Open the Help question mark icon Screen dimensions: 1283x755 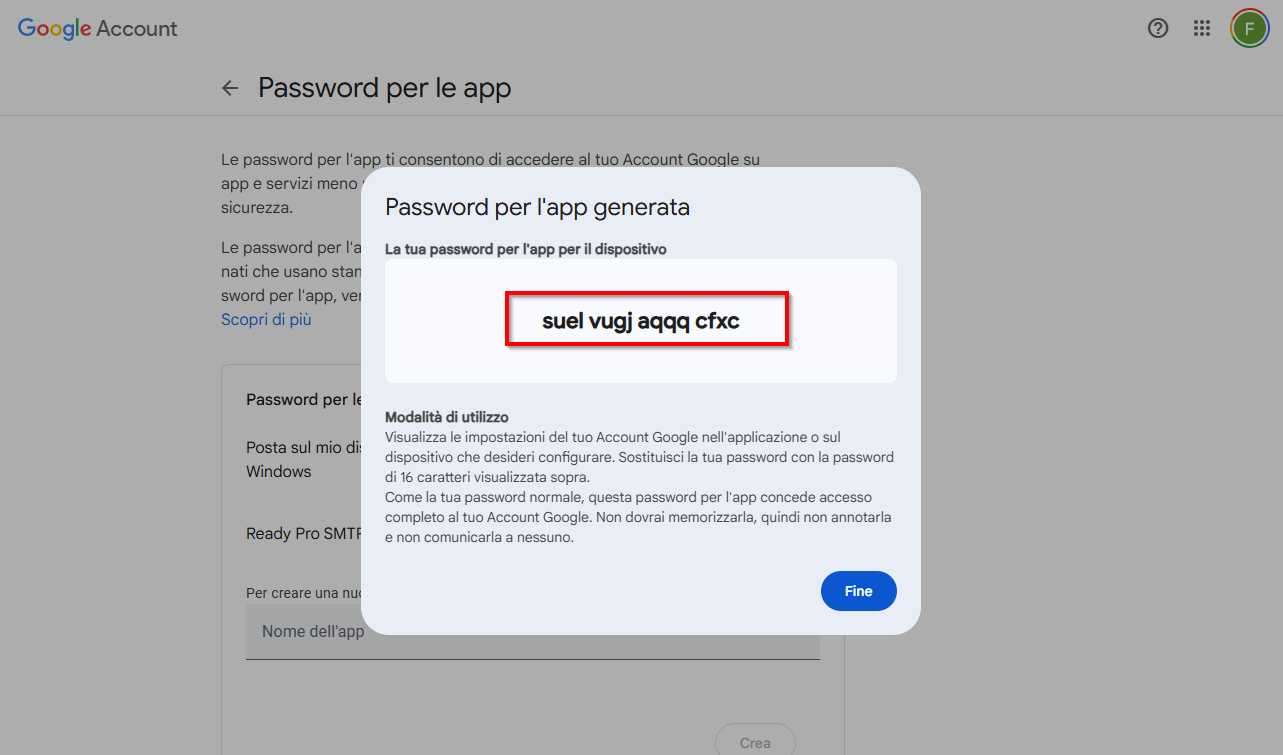coord(1158,28)
